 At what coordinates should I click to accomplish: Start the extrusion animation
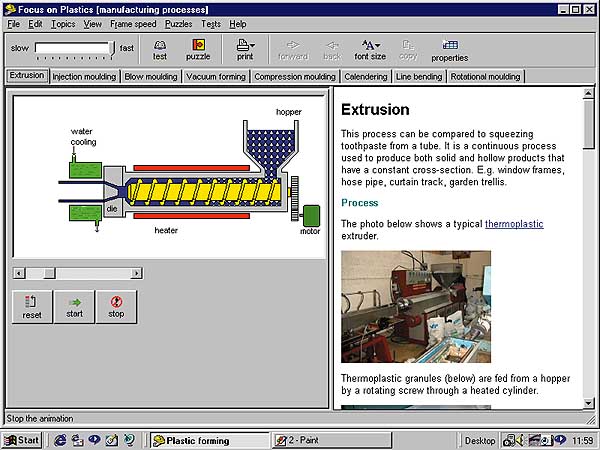click(74, 307)
